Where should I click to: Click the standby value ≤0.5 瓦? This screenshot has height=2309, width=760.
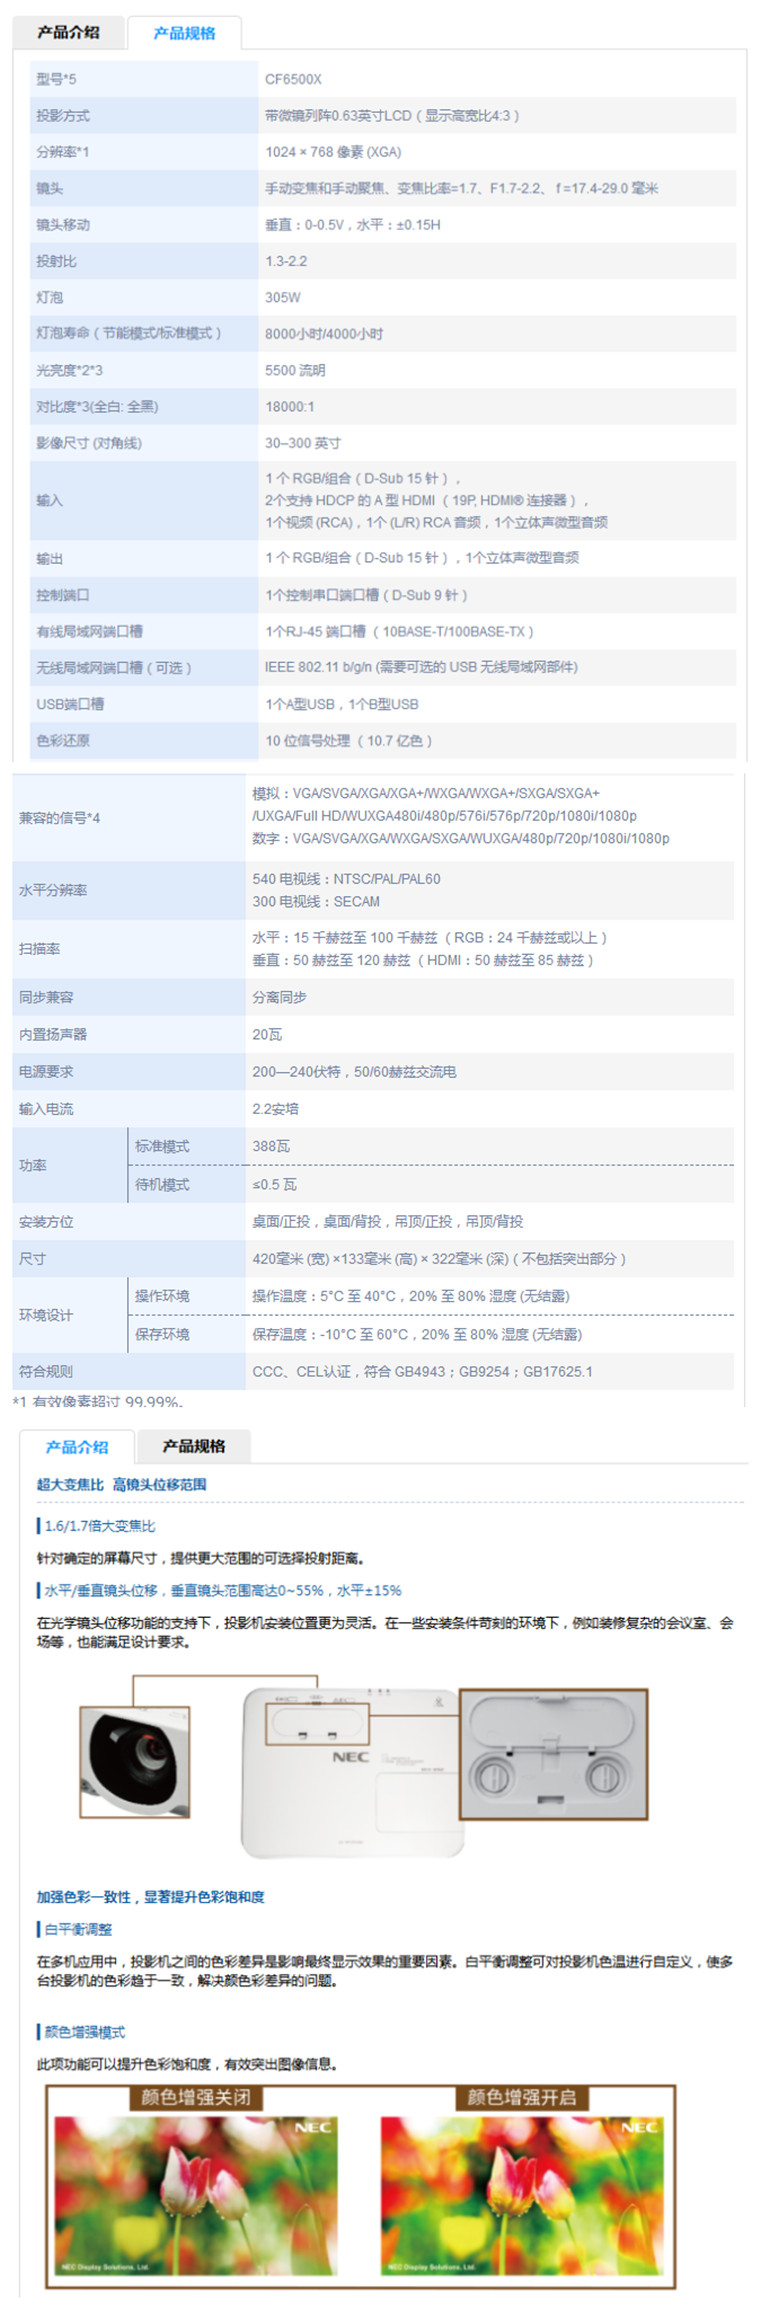(x=274, y=1184)
